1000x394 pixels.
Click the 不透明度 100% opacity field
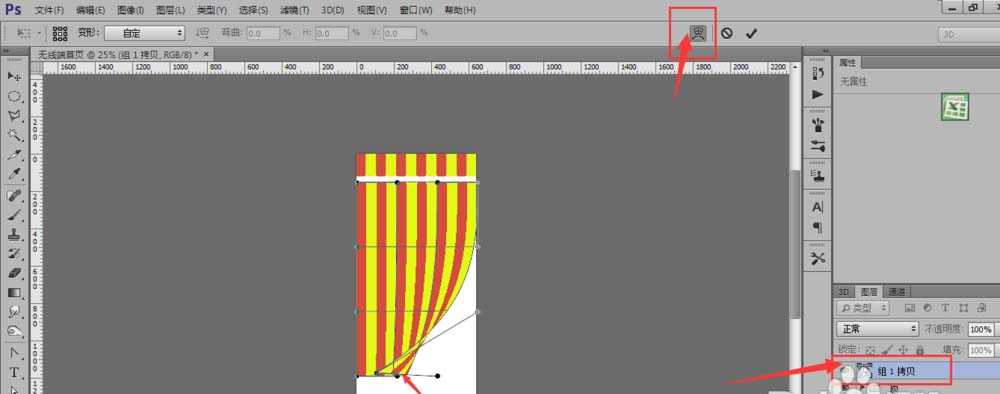pyautogui.click(x=980, y=329)
